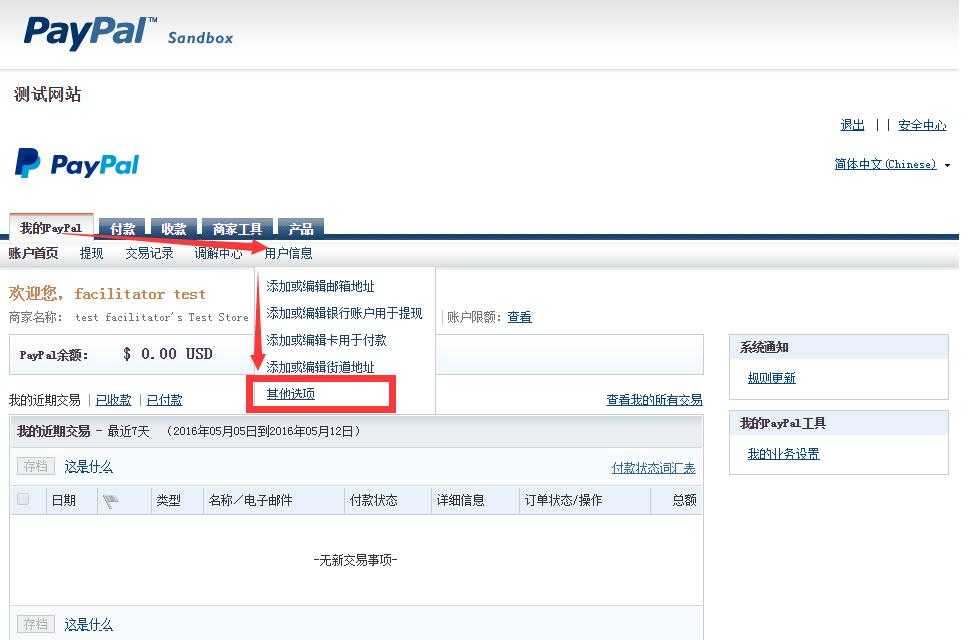Viewport: 980px width, 640px height.
Task: Click lower 这是什么 help text
Action: [x=89, y=624]
